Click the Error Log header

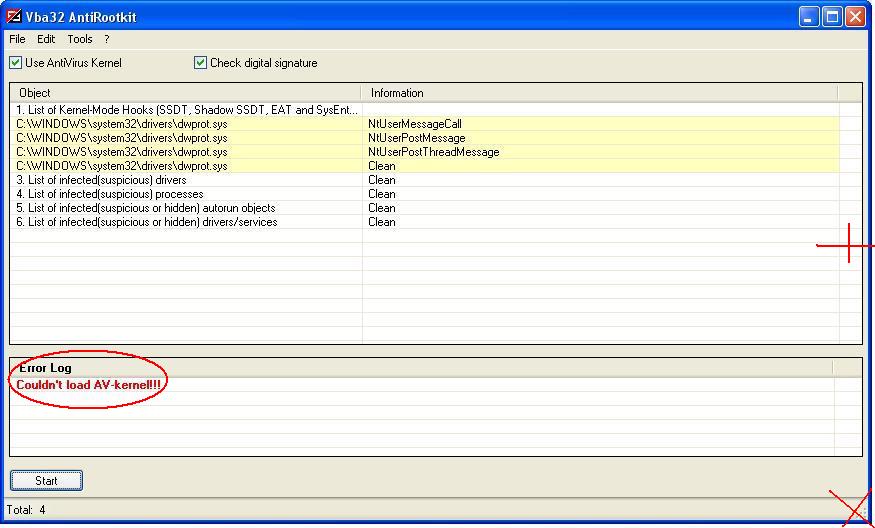click(x=46, y=368)
